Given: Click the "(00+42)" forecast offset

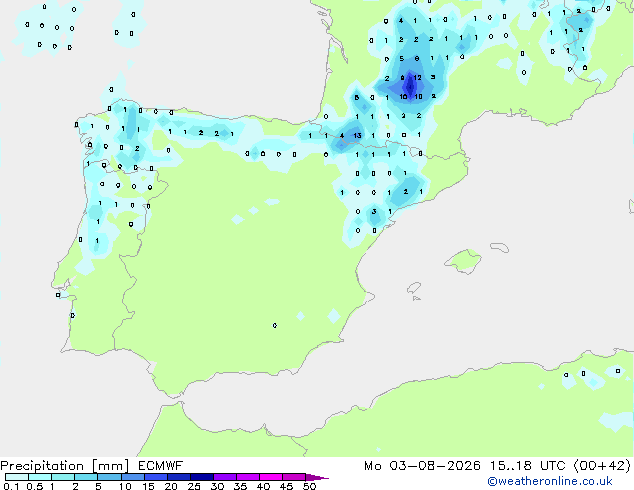Looking at the screenshot, I should pyautogui.click(x=602, y=466).
